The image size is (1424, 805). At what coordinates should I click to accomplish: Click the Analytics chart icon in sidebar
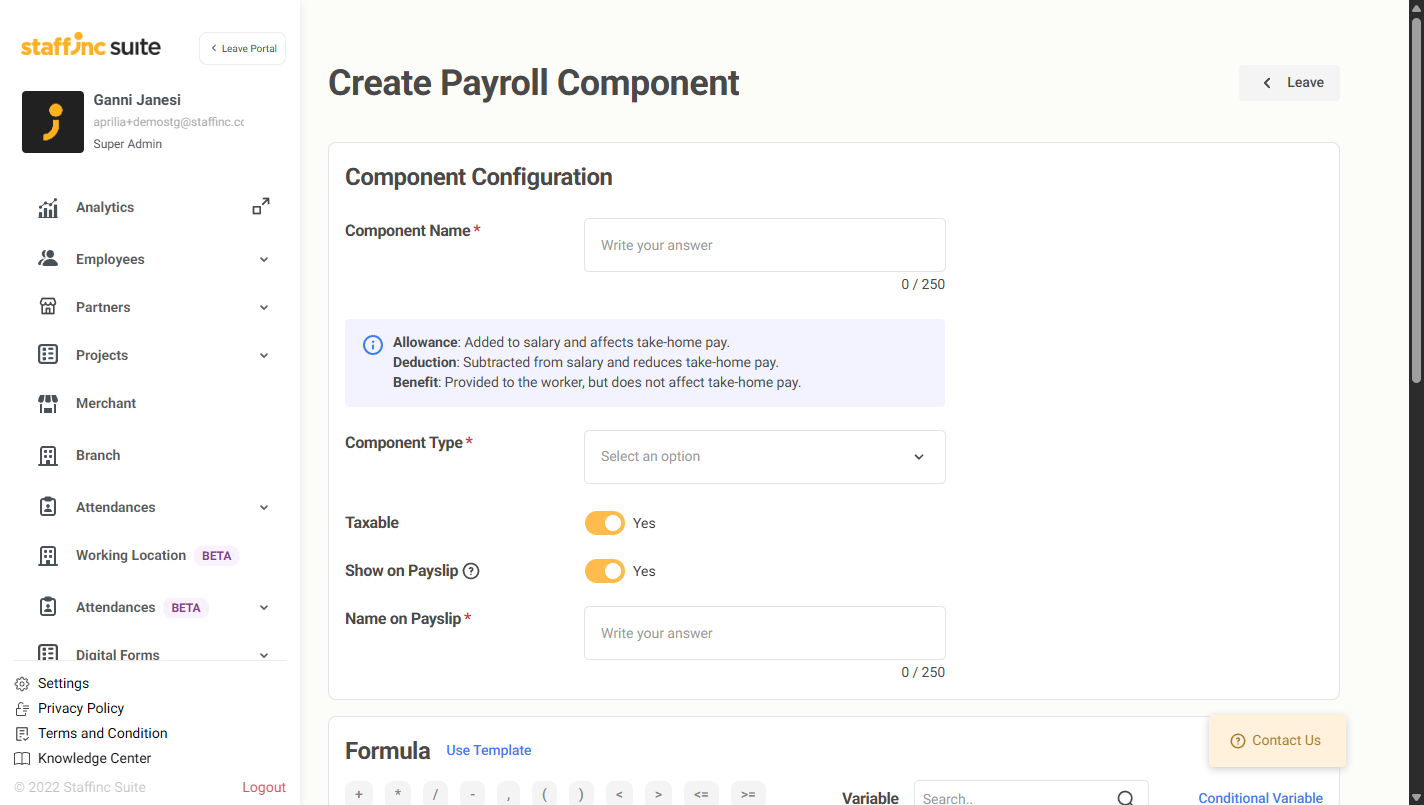48,208
